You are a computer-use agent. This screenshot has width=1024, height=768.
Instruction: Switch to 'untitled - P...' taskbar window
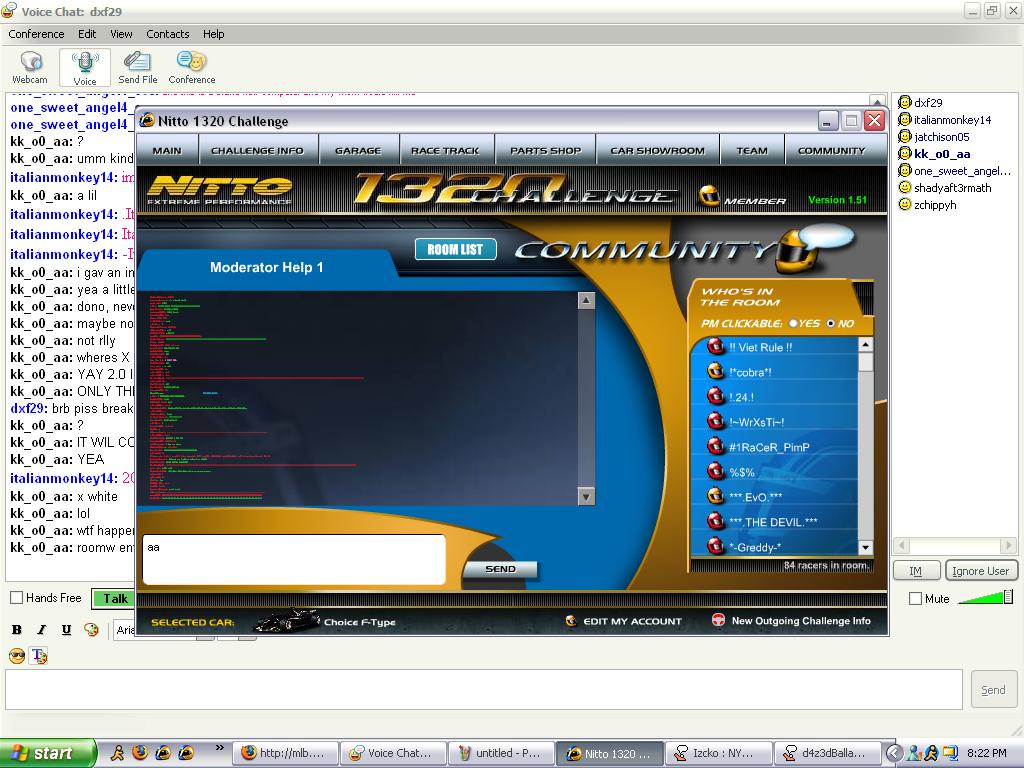point(501,753)
